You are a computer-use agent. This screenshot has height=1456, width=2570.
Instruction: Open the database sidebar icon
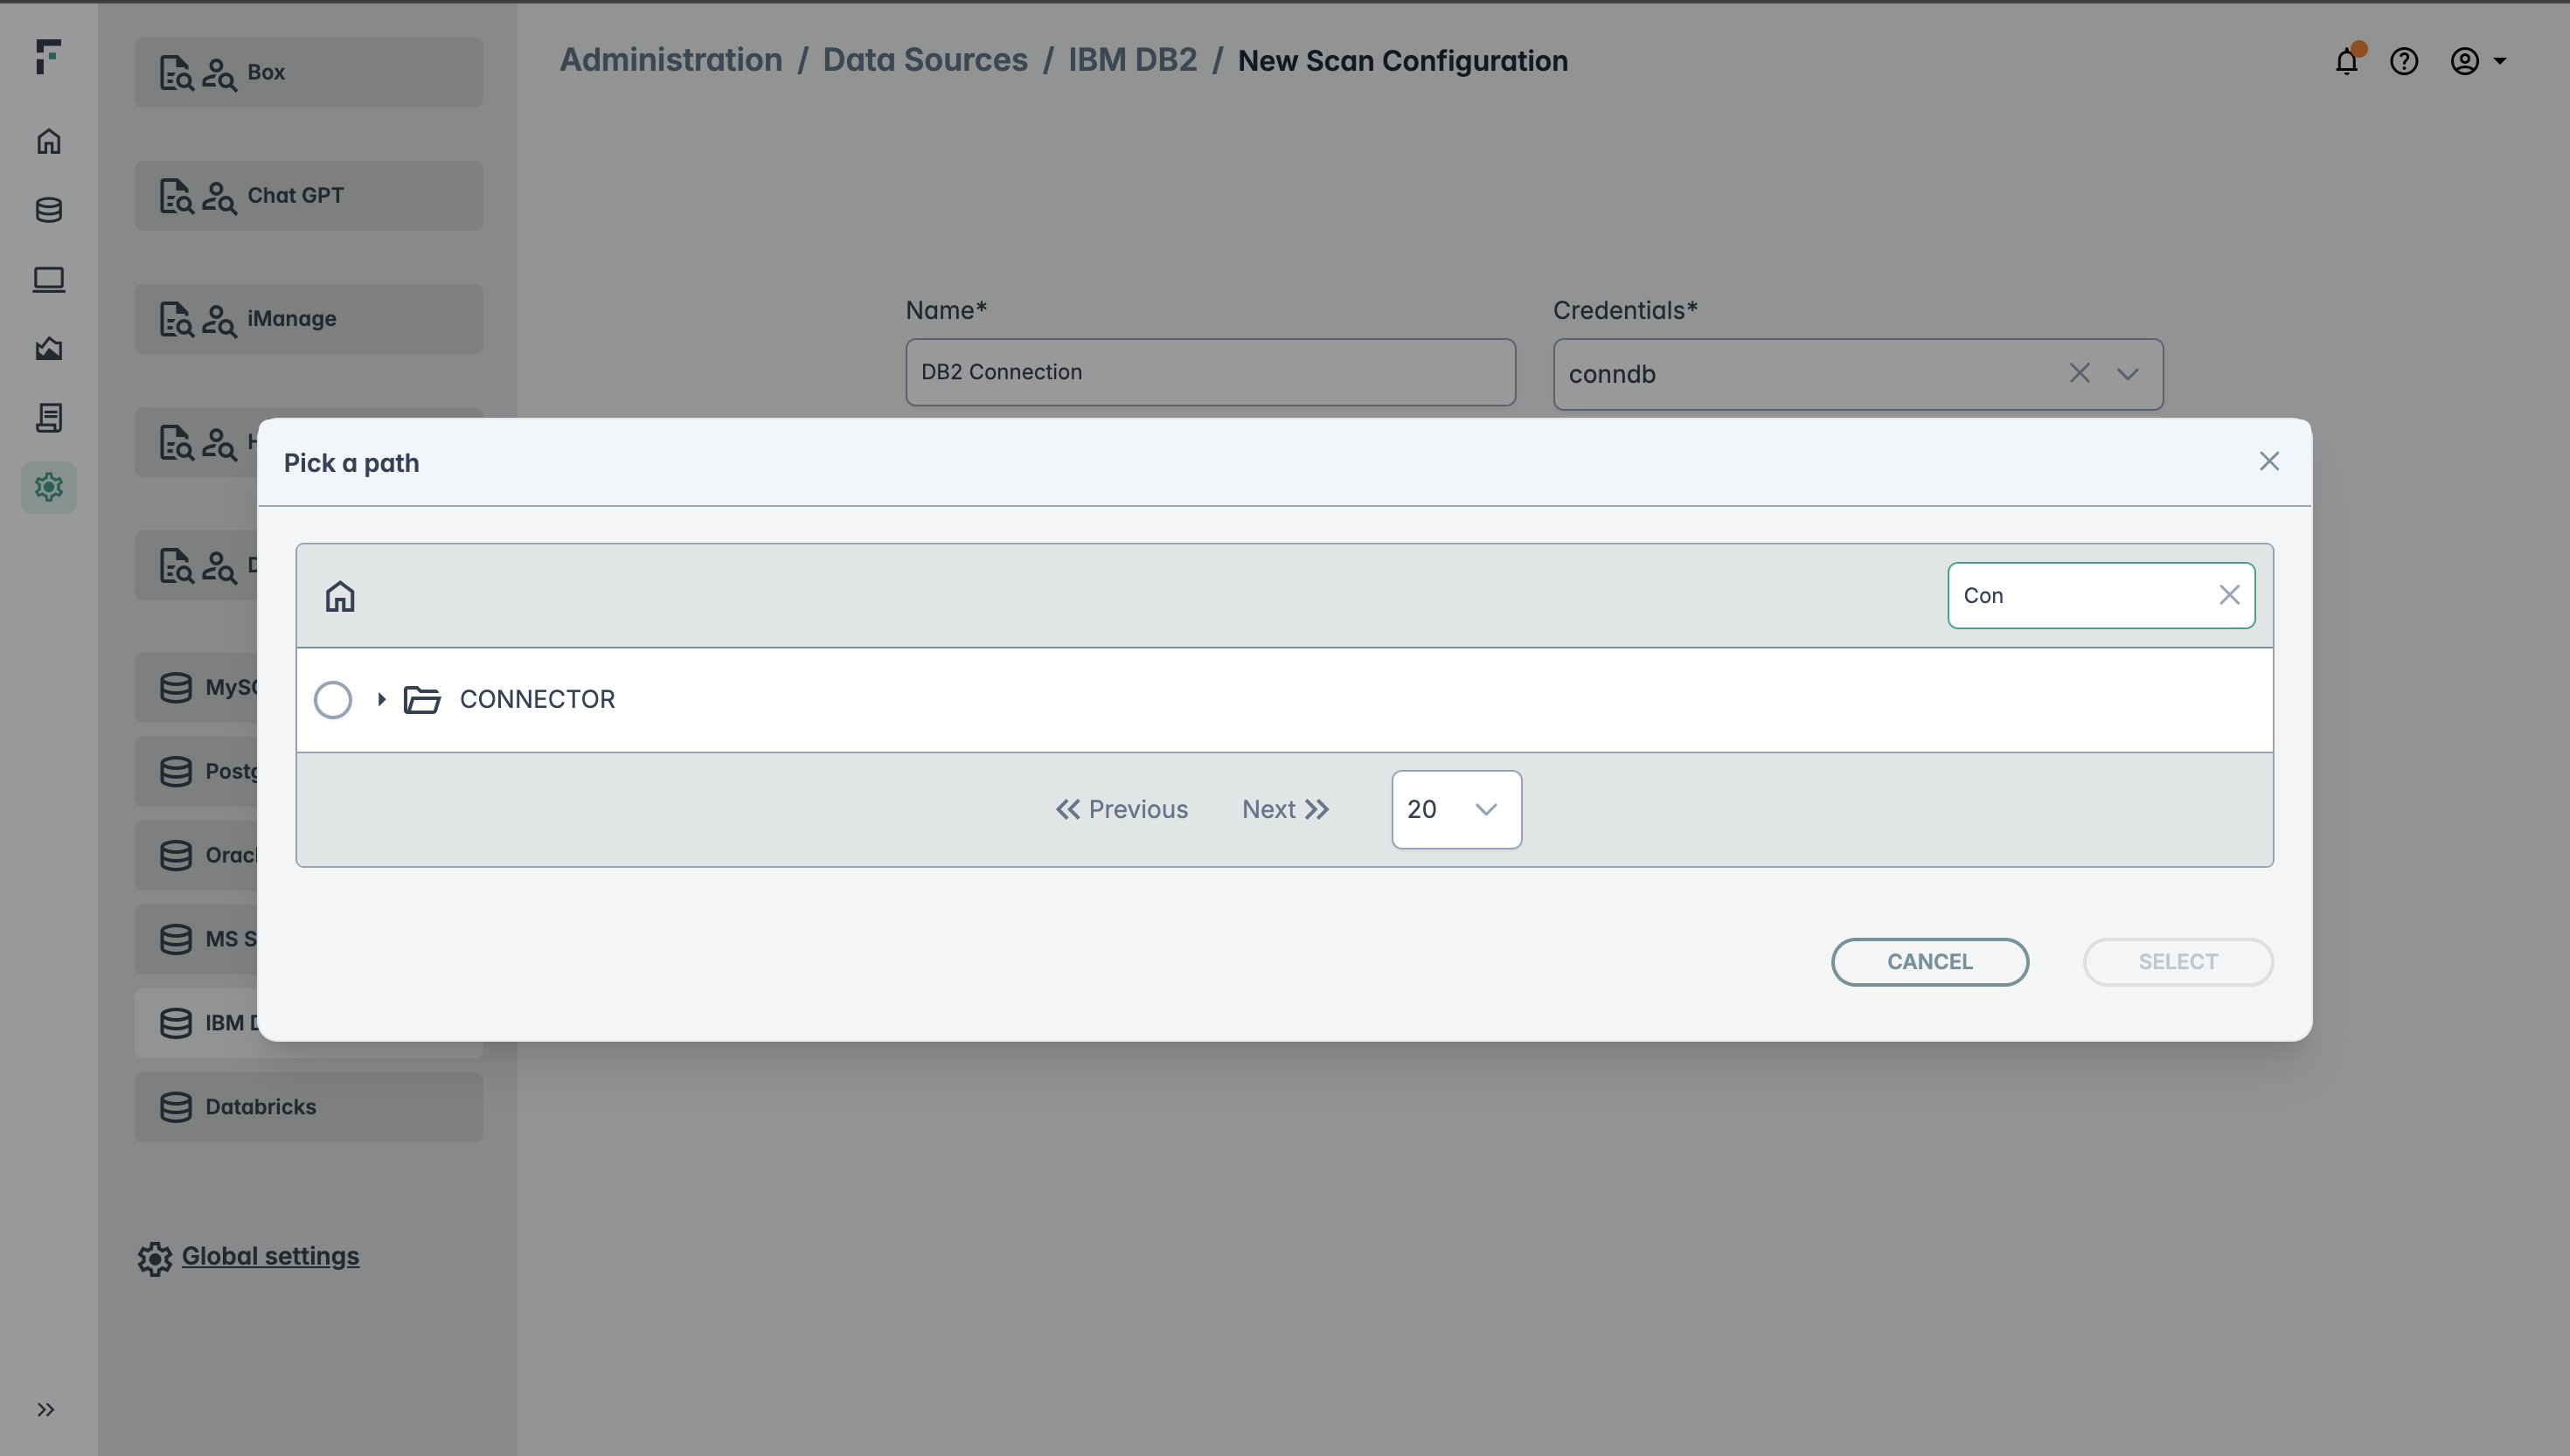coord(49,210)
